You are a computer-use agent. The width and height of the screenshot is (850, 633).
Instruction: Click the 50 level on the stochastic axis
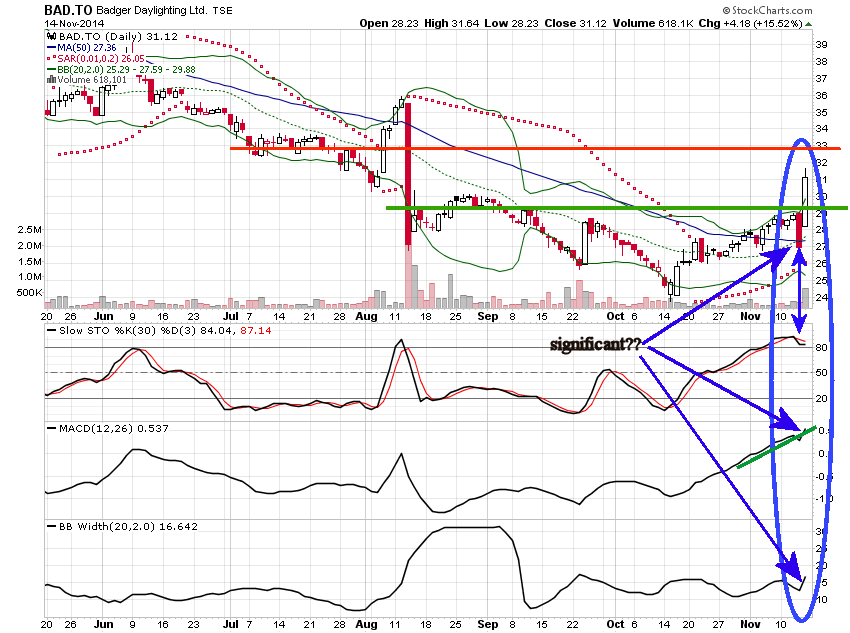point(821,372)
